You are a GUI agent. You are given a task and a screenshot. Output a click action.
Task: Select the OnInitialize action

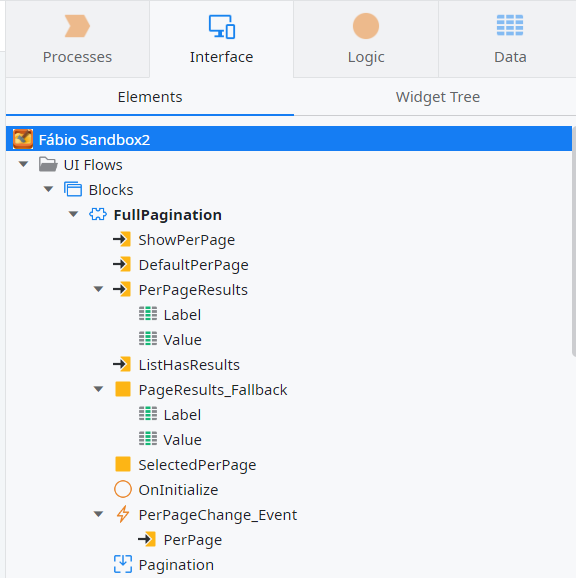(178, 490)
